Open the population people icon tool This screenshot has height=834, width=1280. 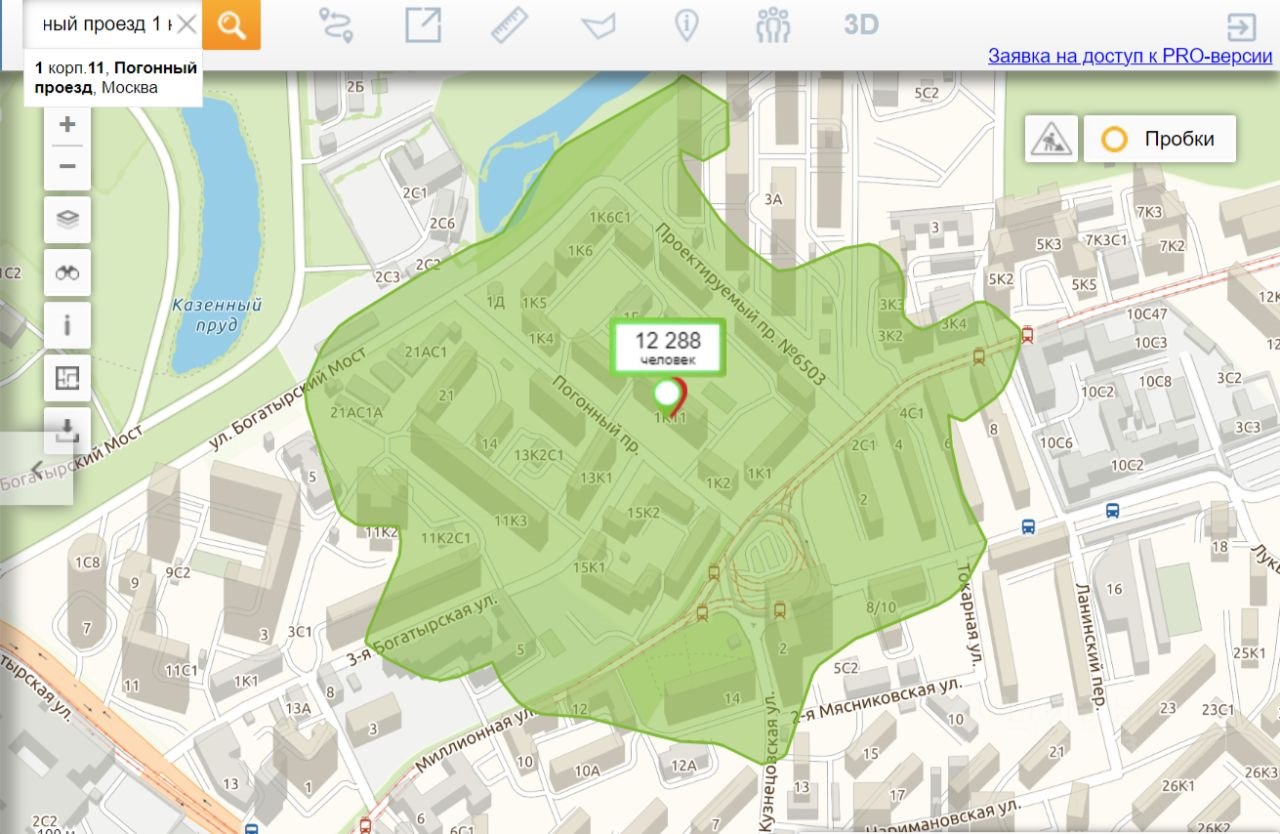tap(773, 25)
